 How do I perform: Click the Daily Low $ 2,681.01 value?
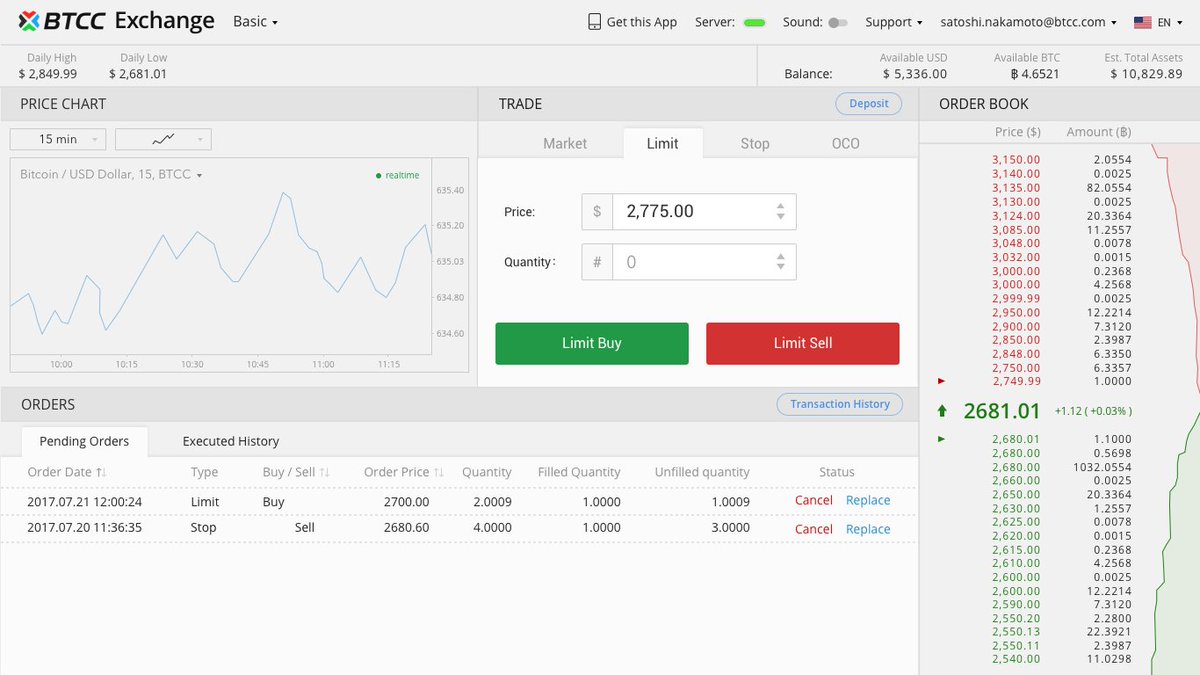(138, 74)
